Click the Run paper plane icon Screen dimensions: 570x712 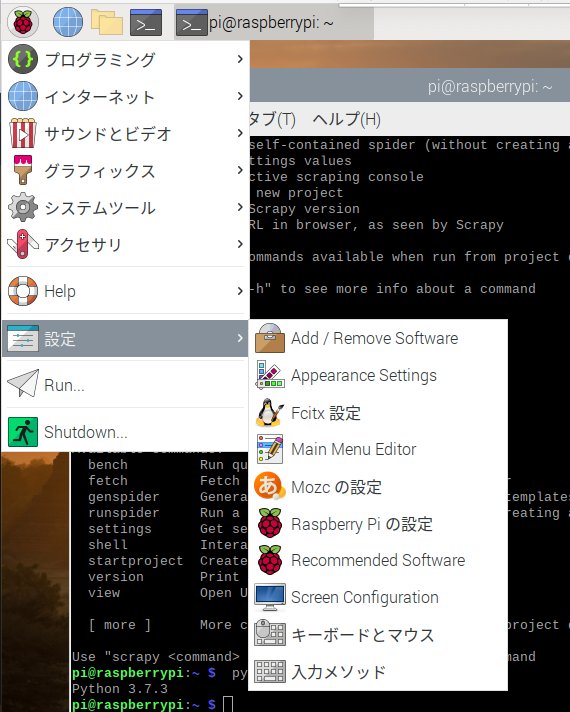23,383
